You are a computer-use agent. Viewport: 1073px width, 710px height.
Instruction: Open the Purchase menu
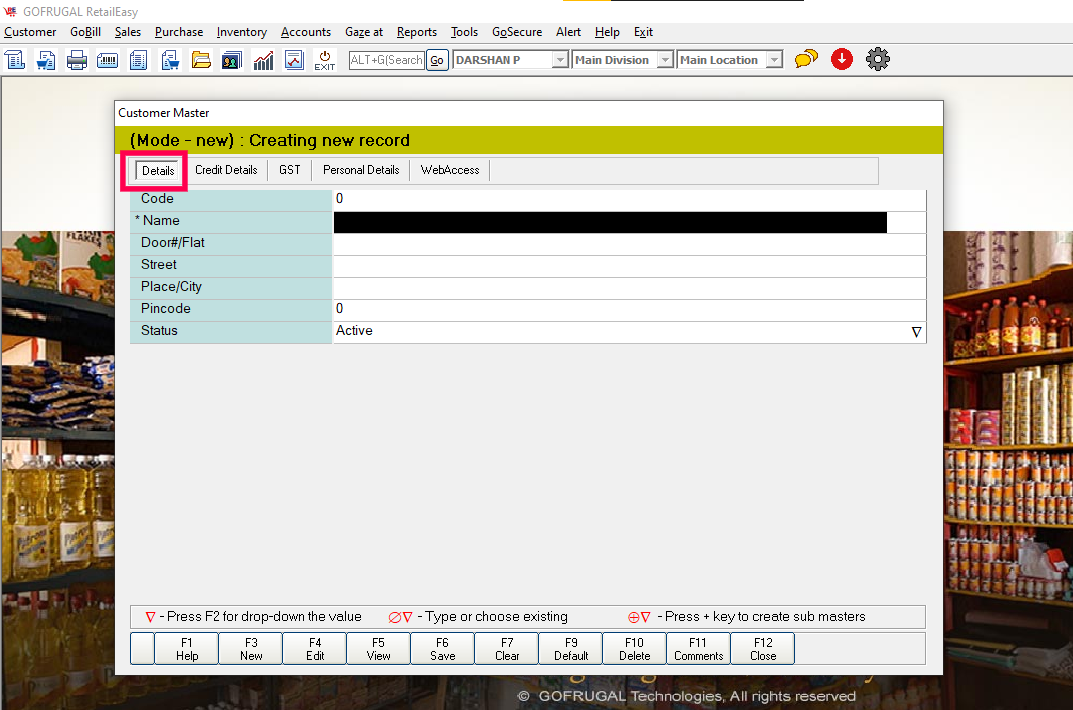179,32
